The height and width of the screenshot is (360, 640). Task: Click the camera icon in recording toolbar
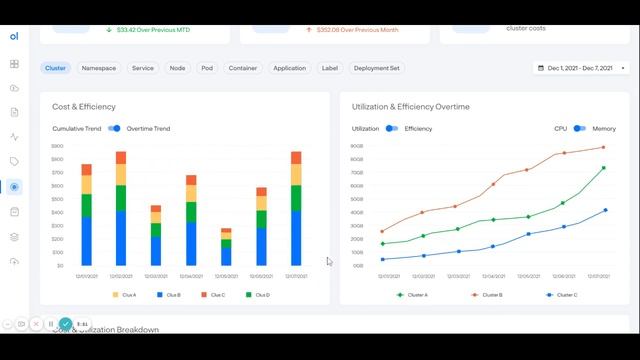(x=21, y=324)
